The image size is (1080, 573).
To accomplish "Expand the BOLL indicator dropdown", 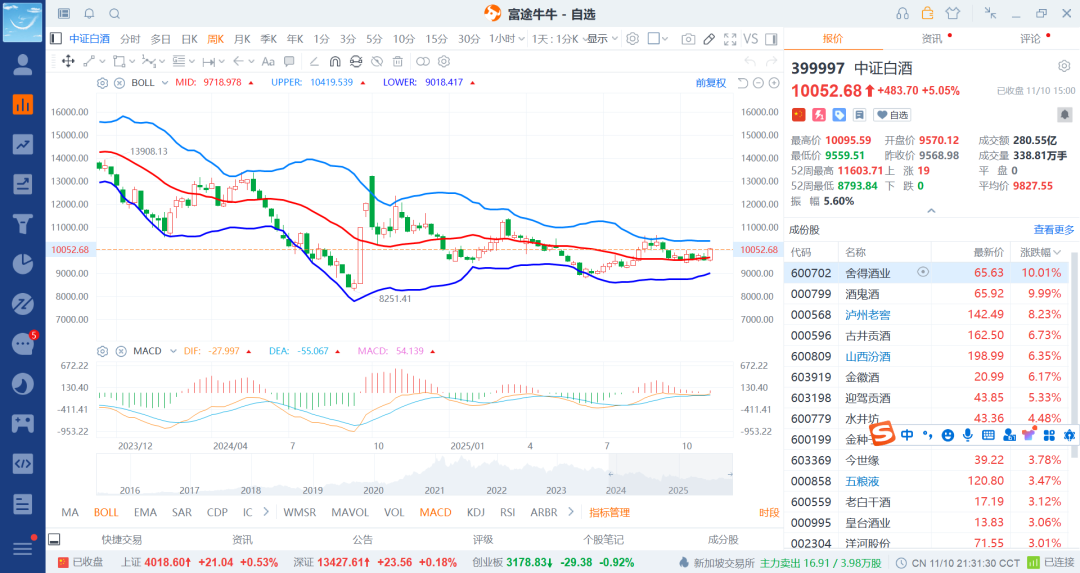I will pyautogui.click(x=164, y=83).
